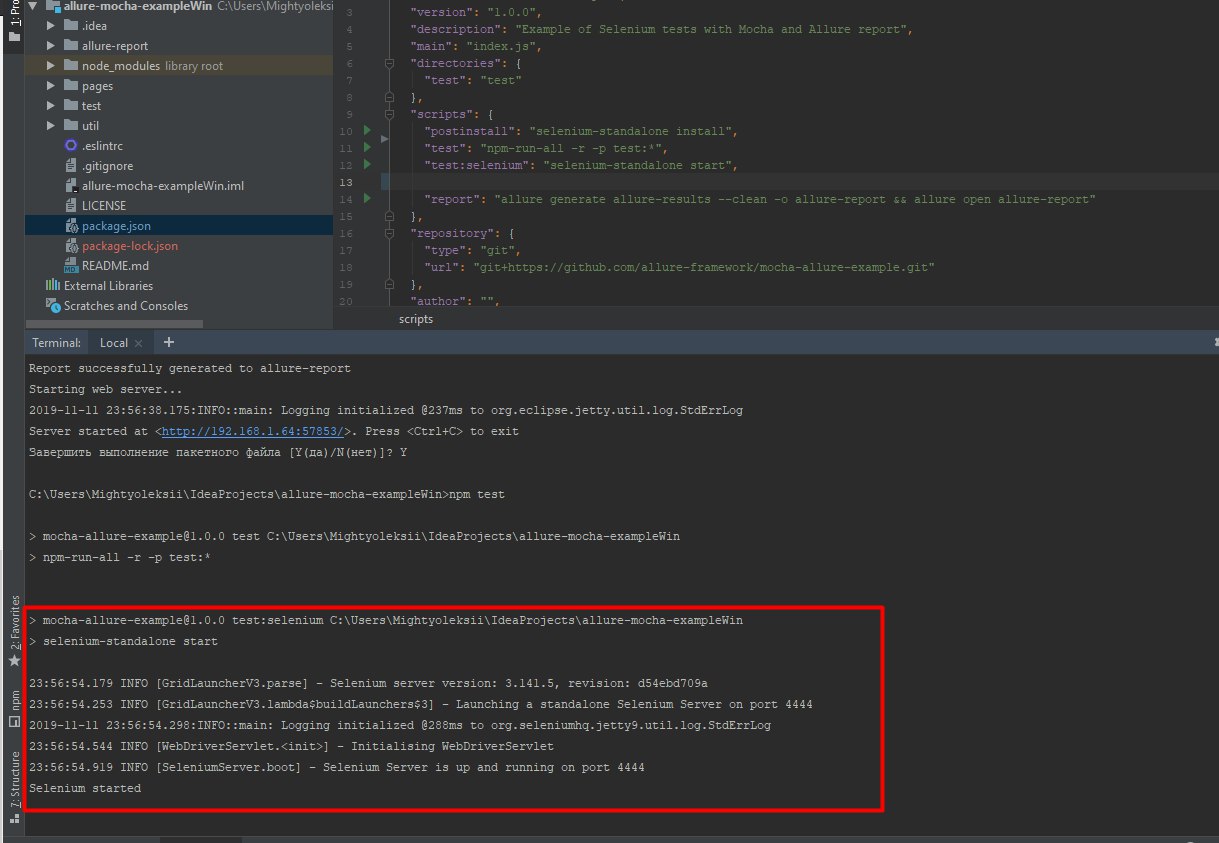Image resolution: width=1219 pixels, height=843 pixels.
Task: Click "Selenium started" terminal output line
Action: (85, 788)
